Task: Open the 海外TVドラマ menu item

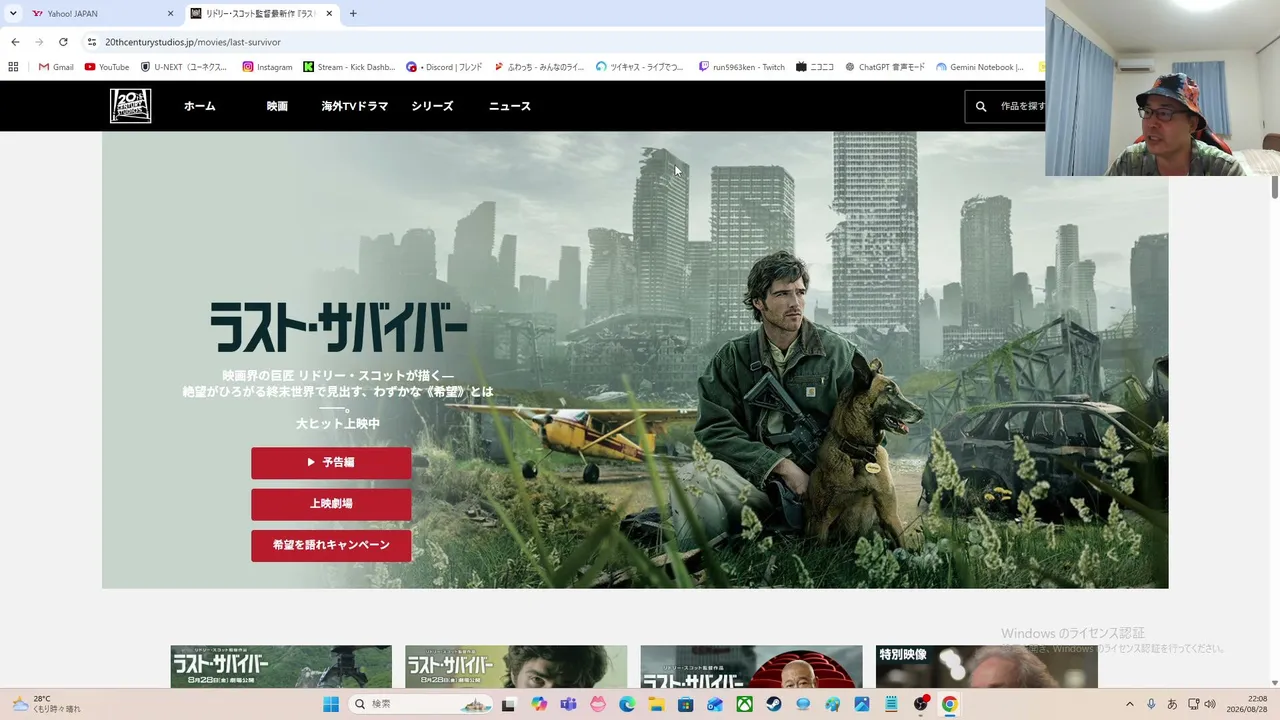Action: click(x=355, y=106)
